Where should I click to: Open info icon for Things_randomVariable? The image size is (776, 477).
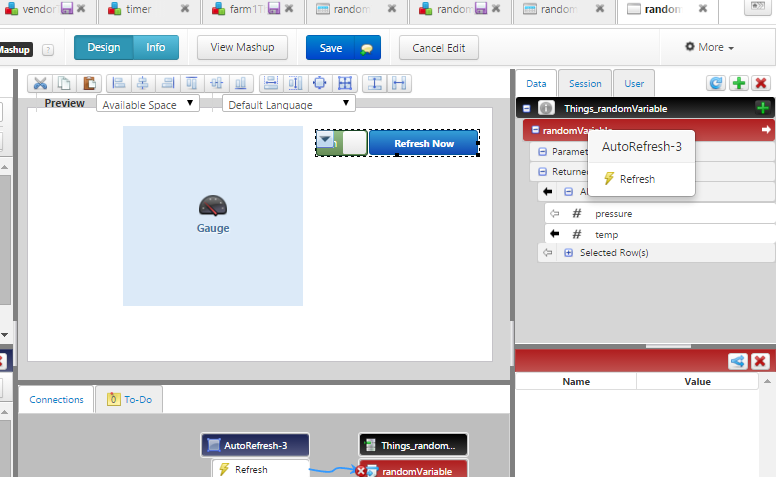point(546,108)
